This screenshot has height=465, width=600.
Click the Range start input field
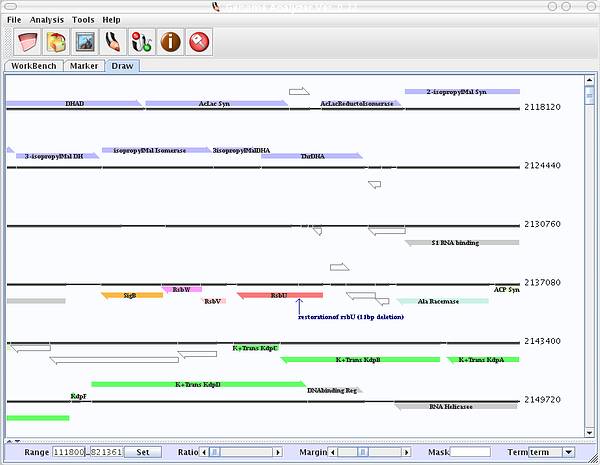click(69, 452)
